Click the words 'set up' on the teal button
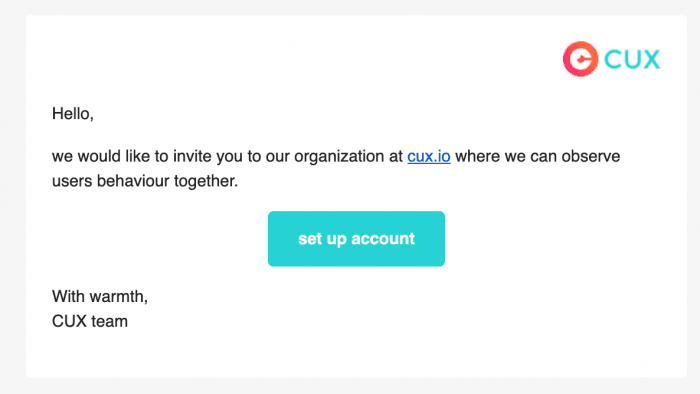 coord(322,239)
